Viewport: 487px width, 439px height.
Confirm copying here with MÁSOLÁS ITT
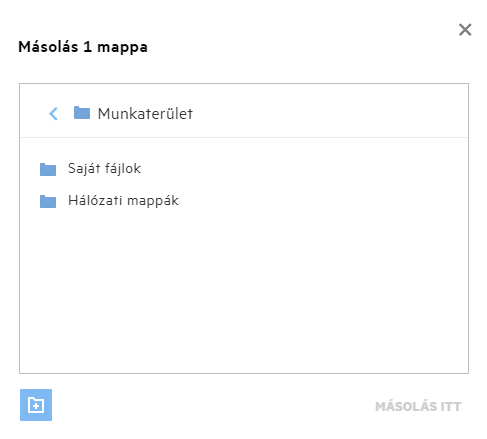[x=418, y=406]
